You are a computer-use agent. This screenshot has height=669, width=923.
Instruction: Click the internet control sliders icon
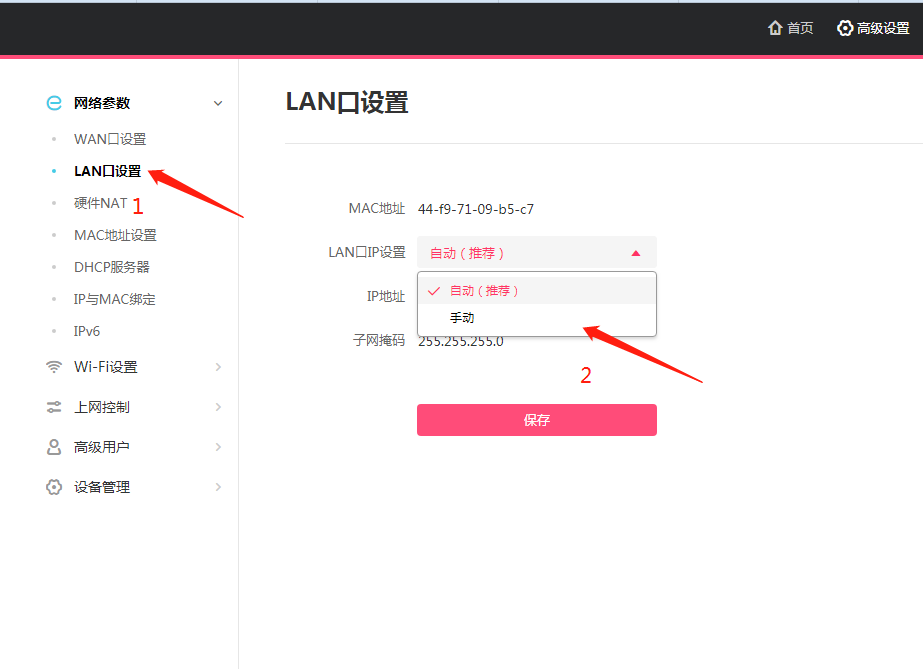coord(54,407)
